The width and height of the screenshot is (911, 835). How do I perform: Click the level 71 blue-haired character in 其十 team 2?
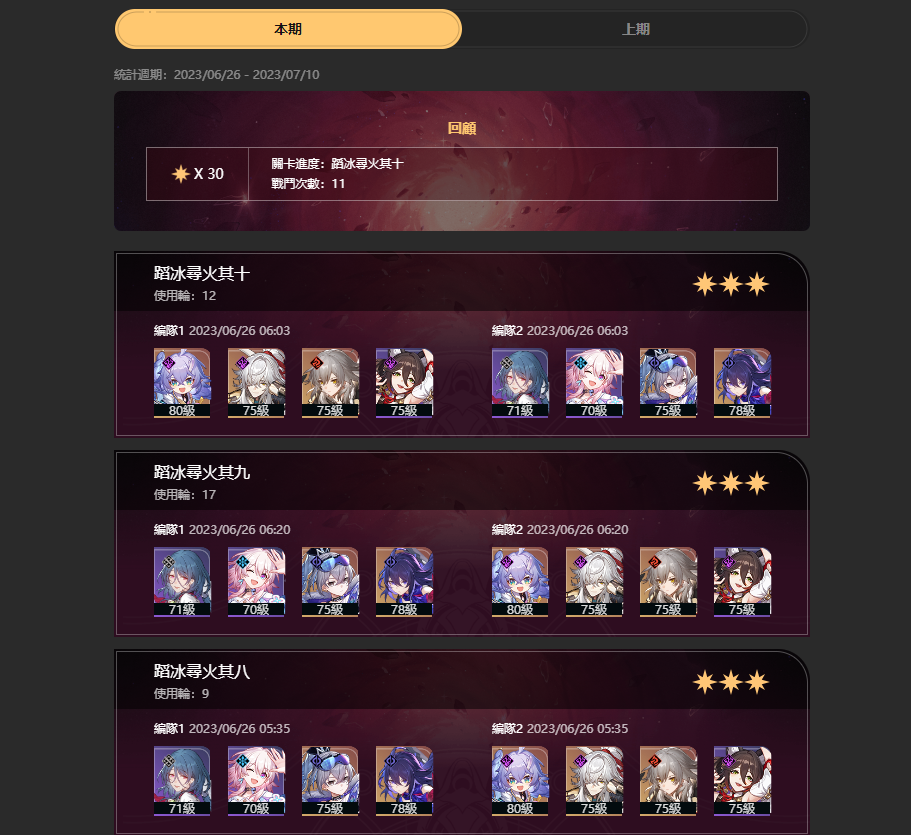pos(520,383)
